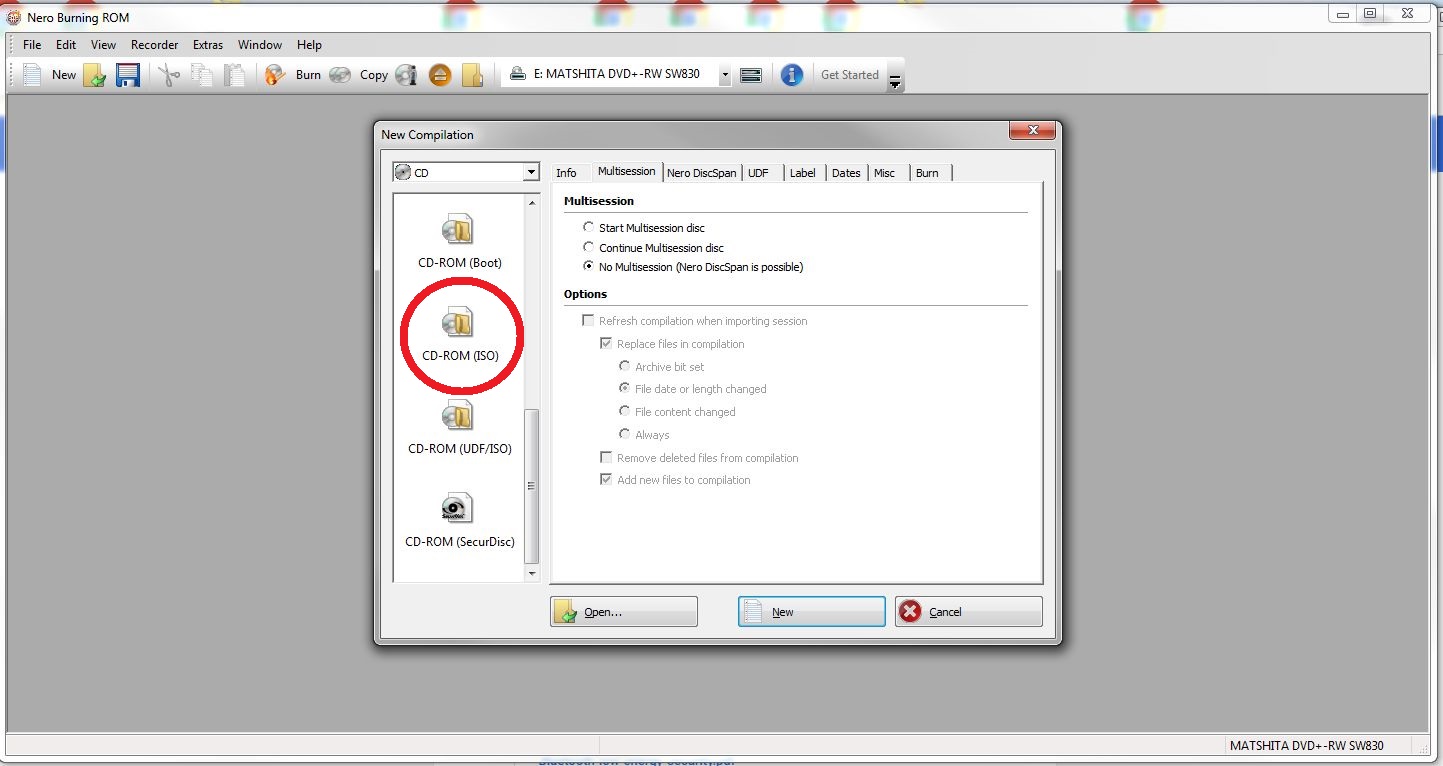Switch to the Burn tab in dialog
This screenshot has height=766, width=1443.
pos(928,173)
